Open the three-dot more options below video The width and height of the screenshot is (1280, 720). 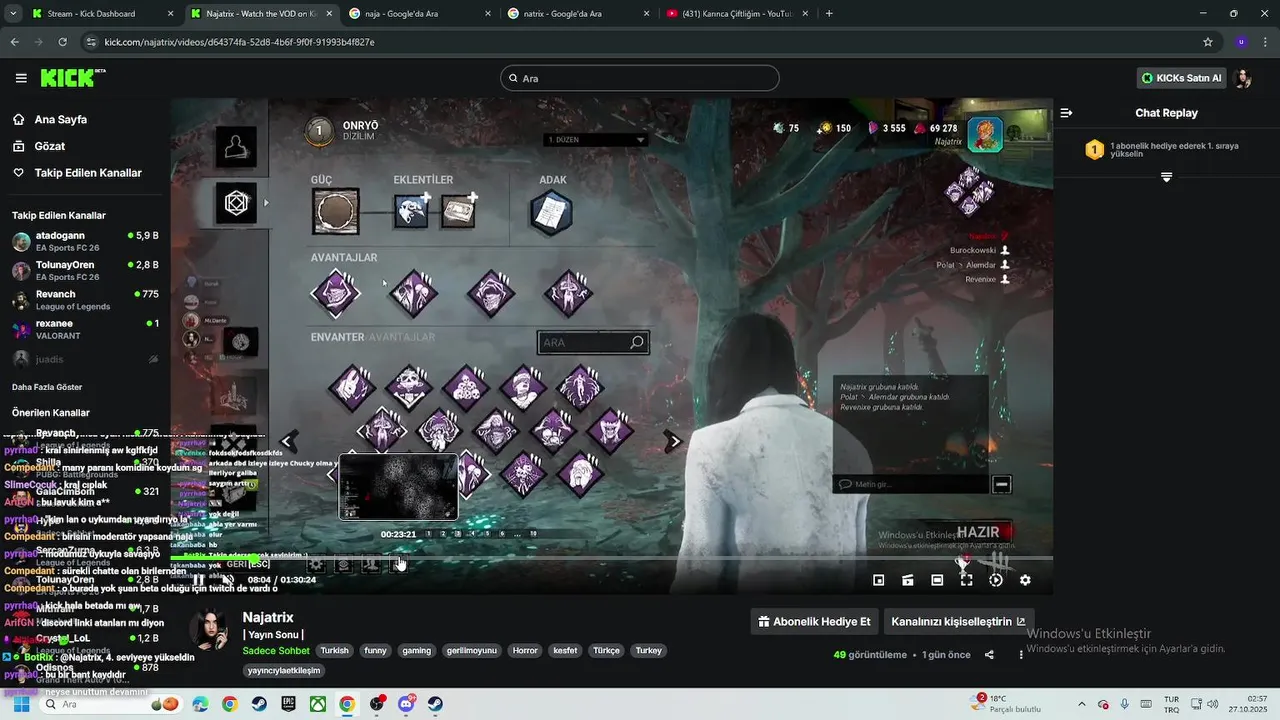tap(1021, 655)
